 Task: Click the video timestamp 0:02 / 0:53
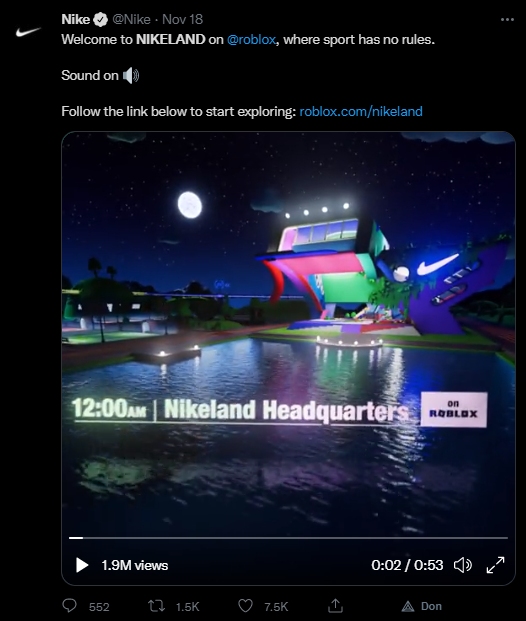coord(407,565)
